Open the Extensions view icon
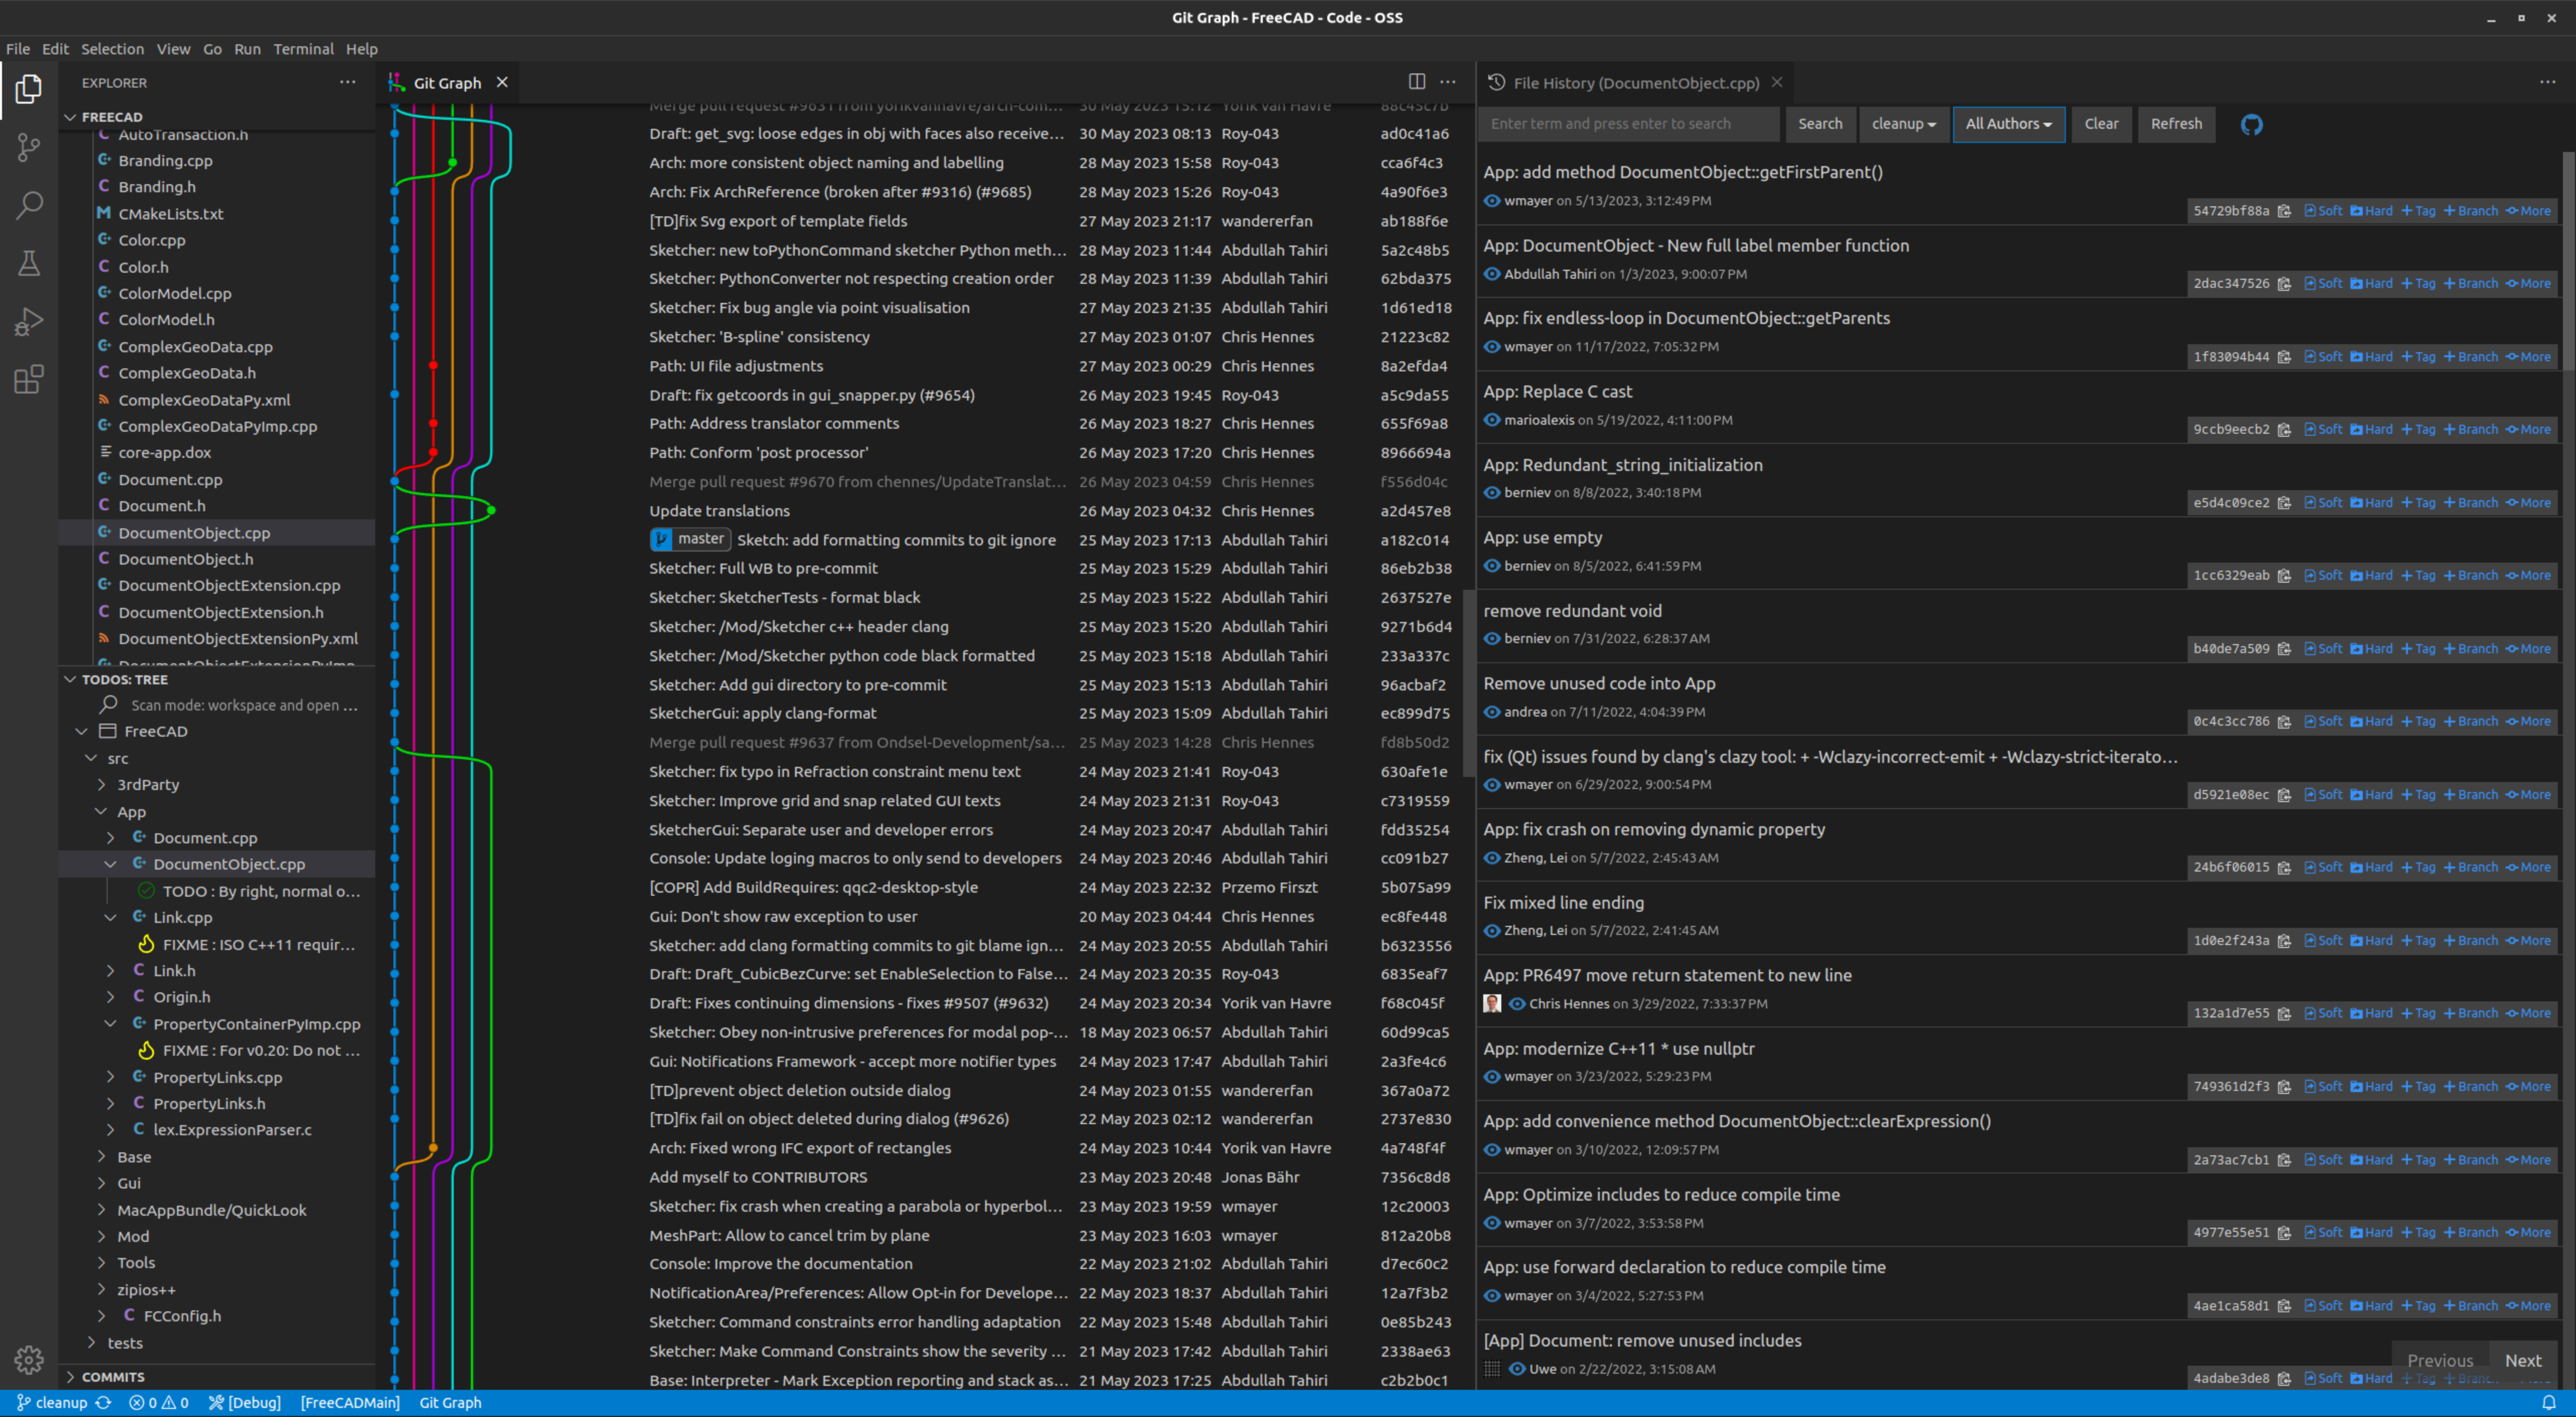The height and width of the screenshot is (1417, 2576). tap(29, 380)
